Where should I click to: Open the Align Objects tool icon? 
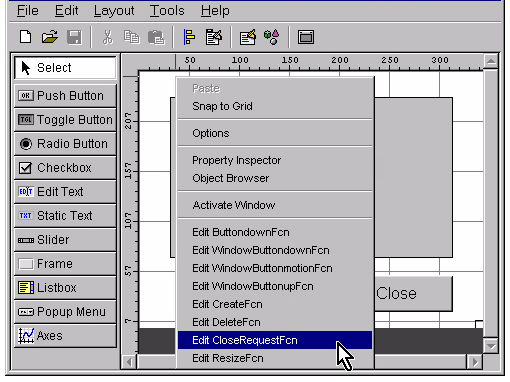coord(189,37)
